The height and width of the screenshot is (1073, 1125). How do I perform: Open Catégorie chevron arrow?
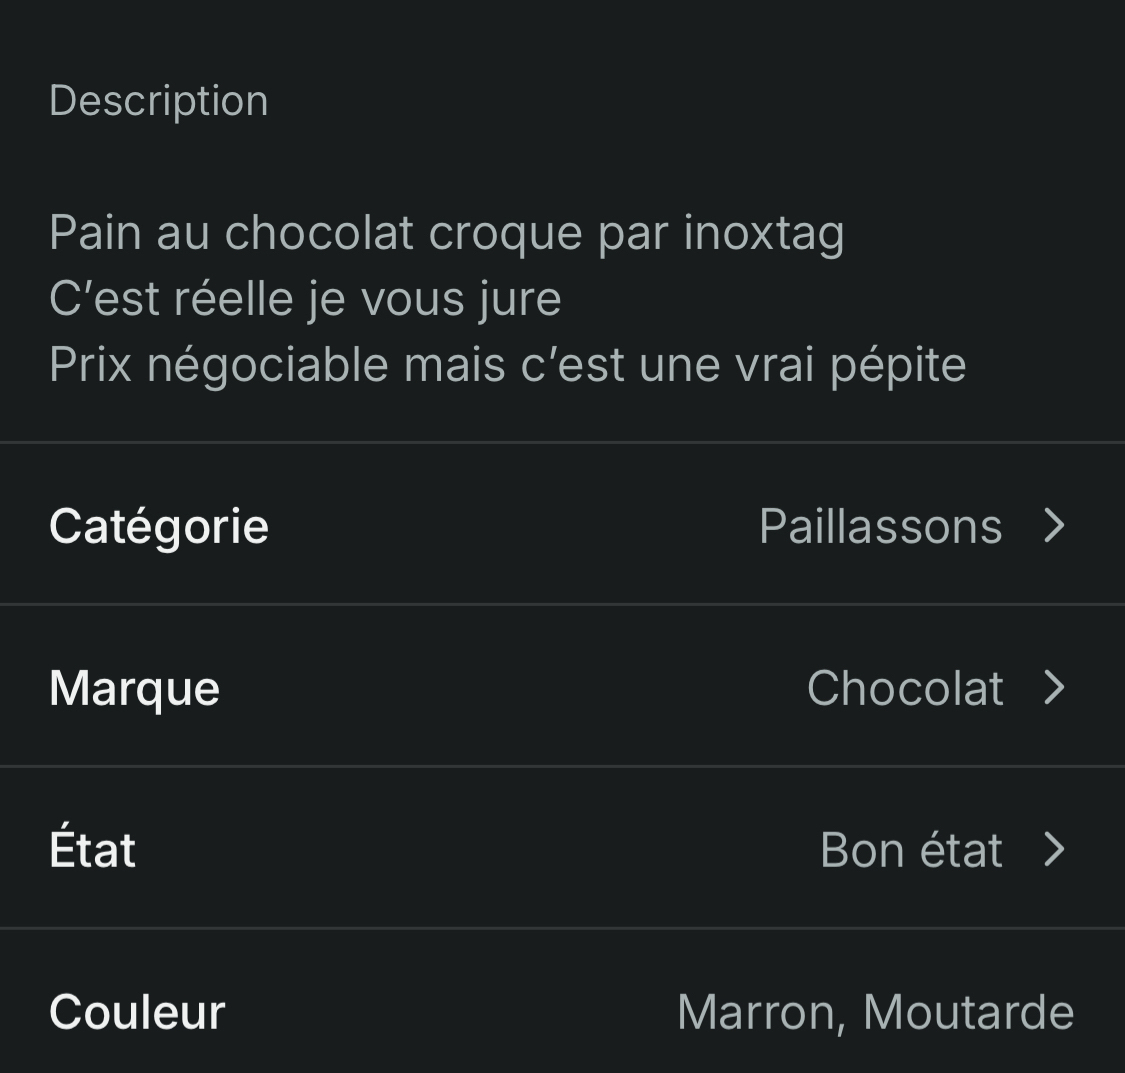1054,525
